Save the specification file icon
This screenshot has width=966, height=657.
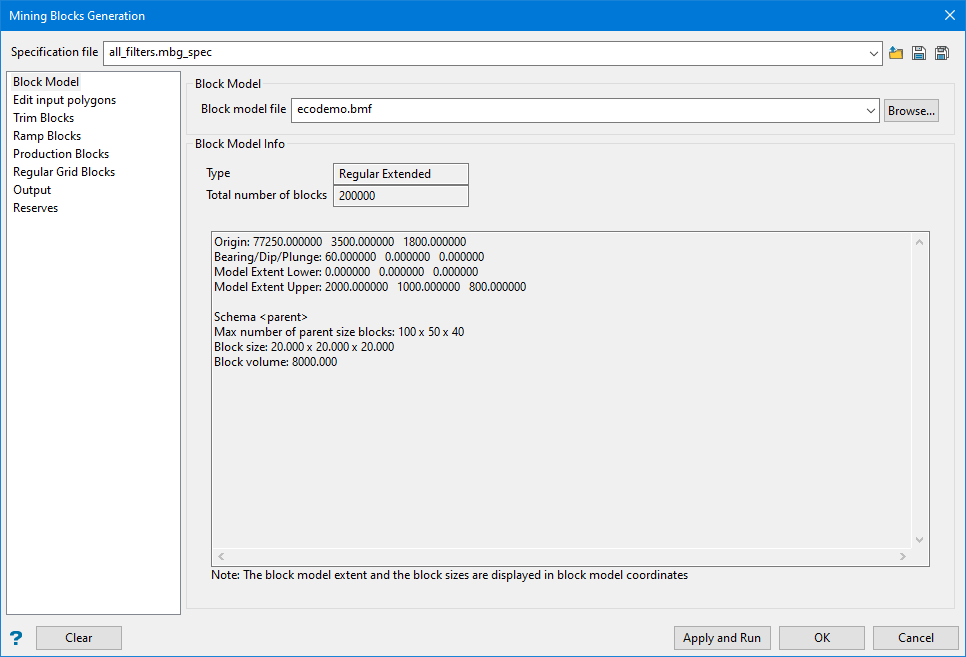coord(919,53)
